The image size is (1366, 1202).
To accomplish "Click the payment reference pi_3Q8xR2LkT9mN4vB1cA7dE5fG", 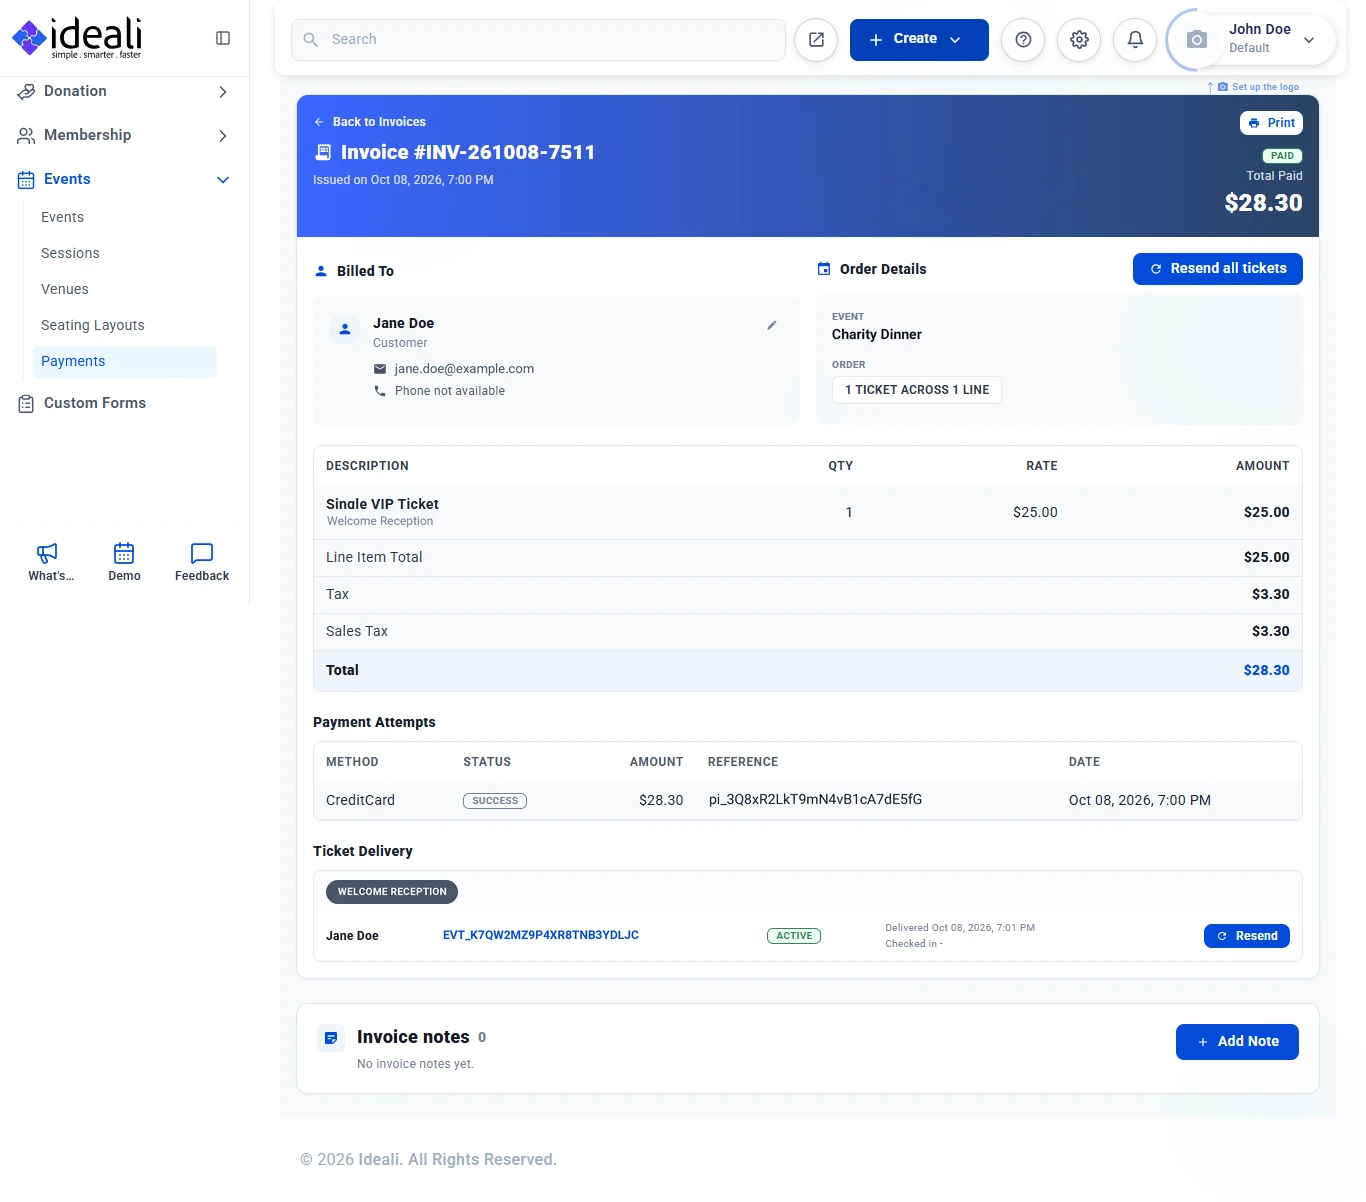I will coord(816,800).
